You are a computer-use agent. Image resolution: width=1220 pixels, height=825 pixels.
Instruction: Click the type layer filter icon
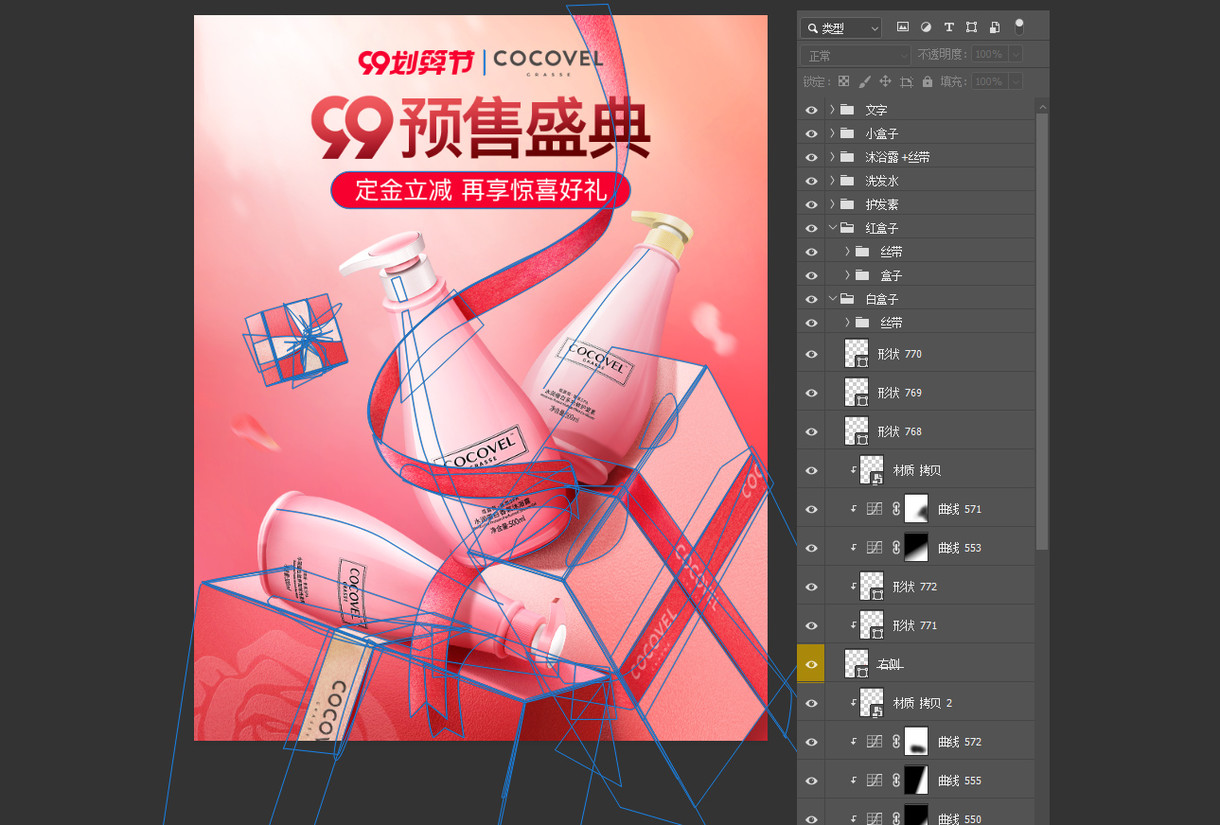point(949,27)
